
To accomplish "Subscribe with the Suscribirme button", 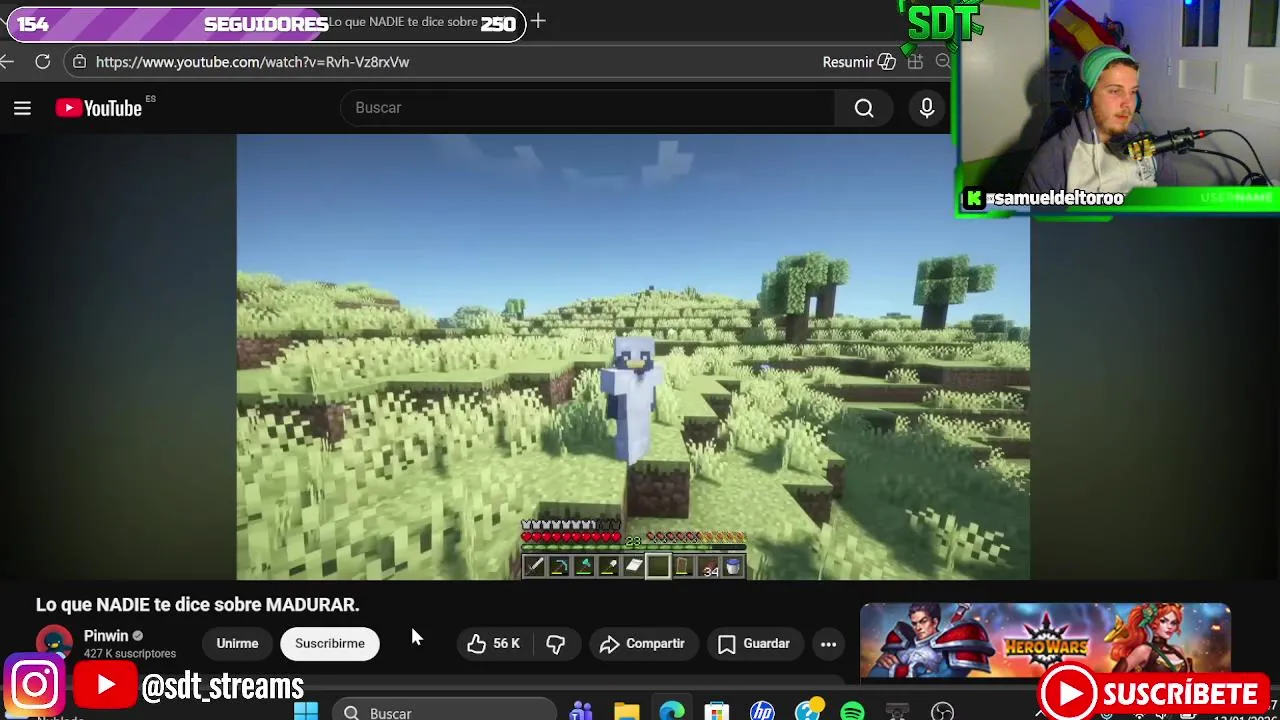I will 330,644.
